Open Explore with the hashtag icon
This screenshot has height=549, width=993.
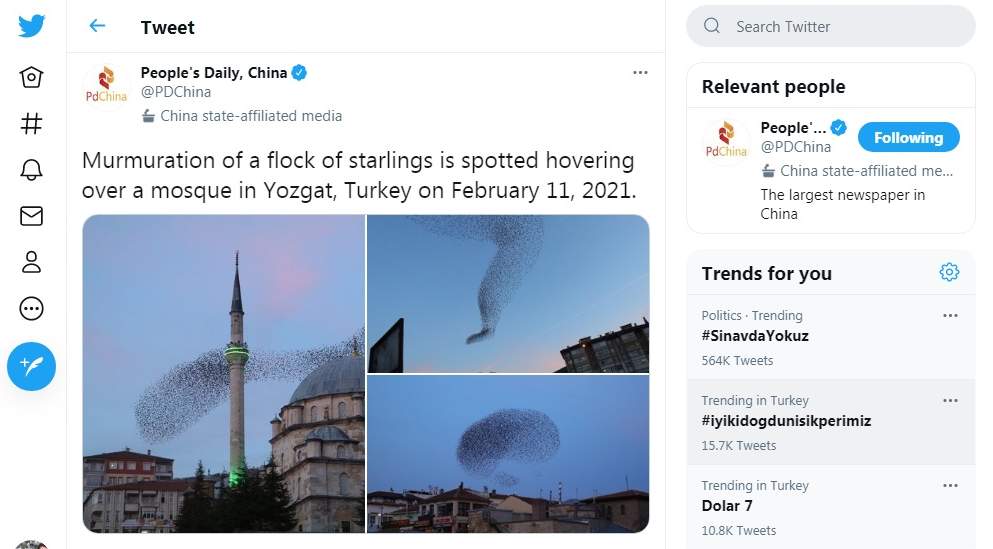(31, 123)
